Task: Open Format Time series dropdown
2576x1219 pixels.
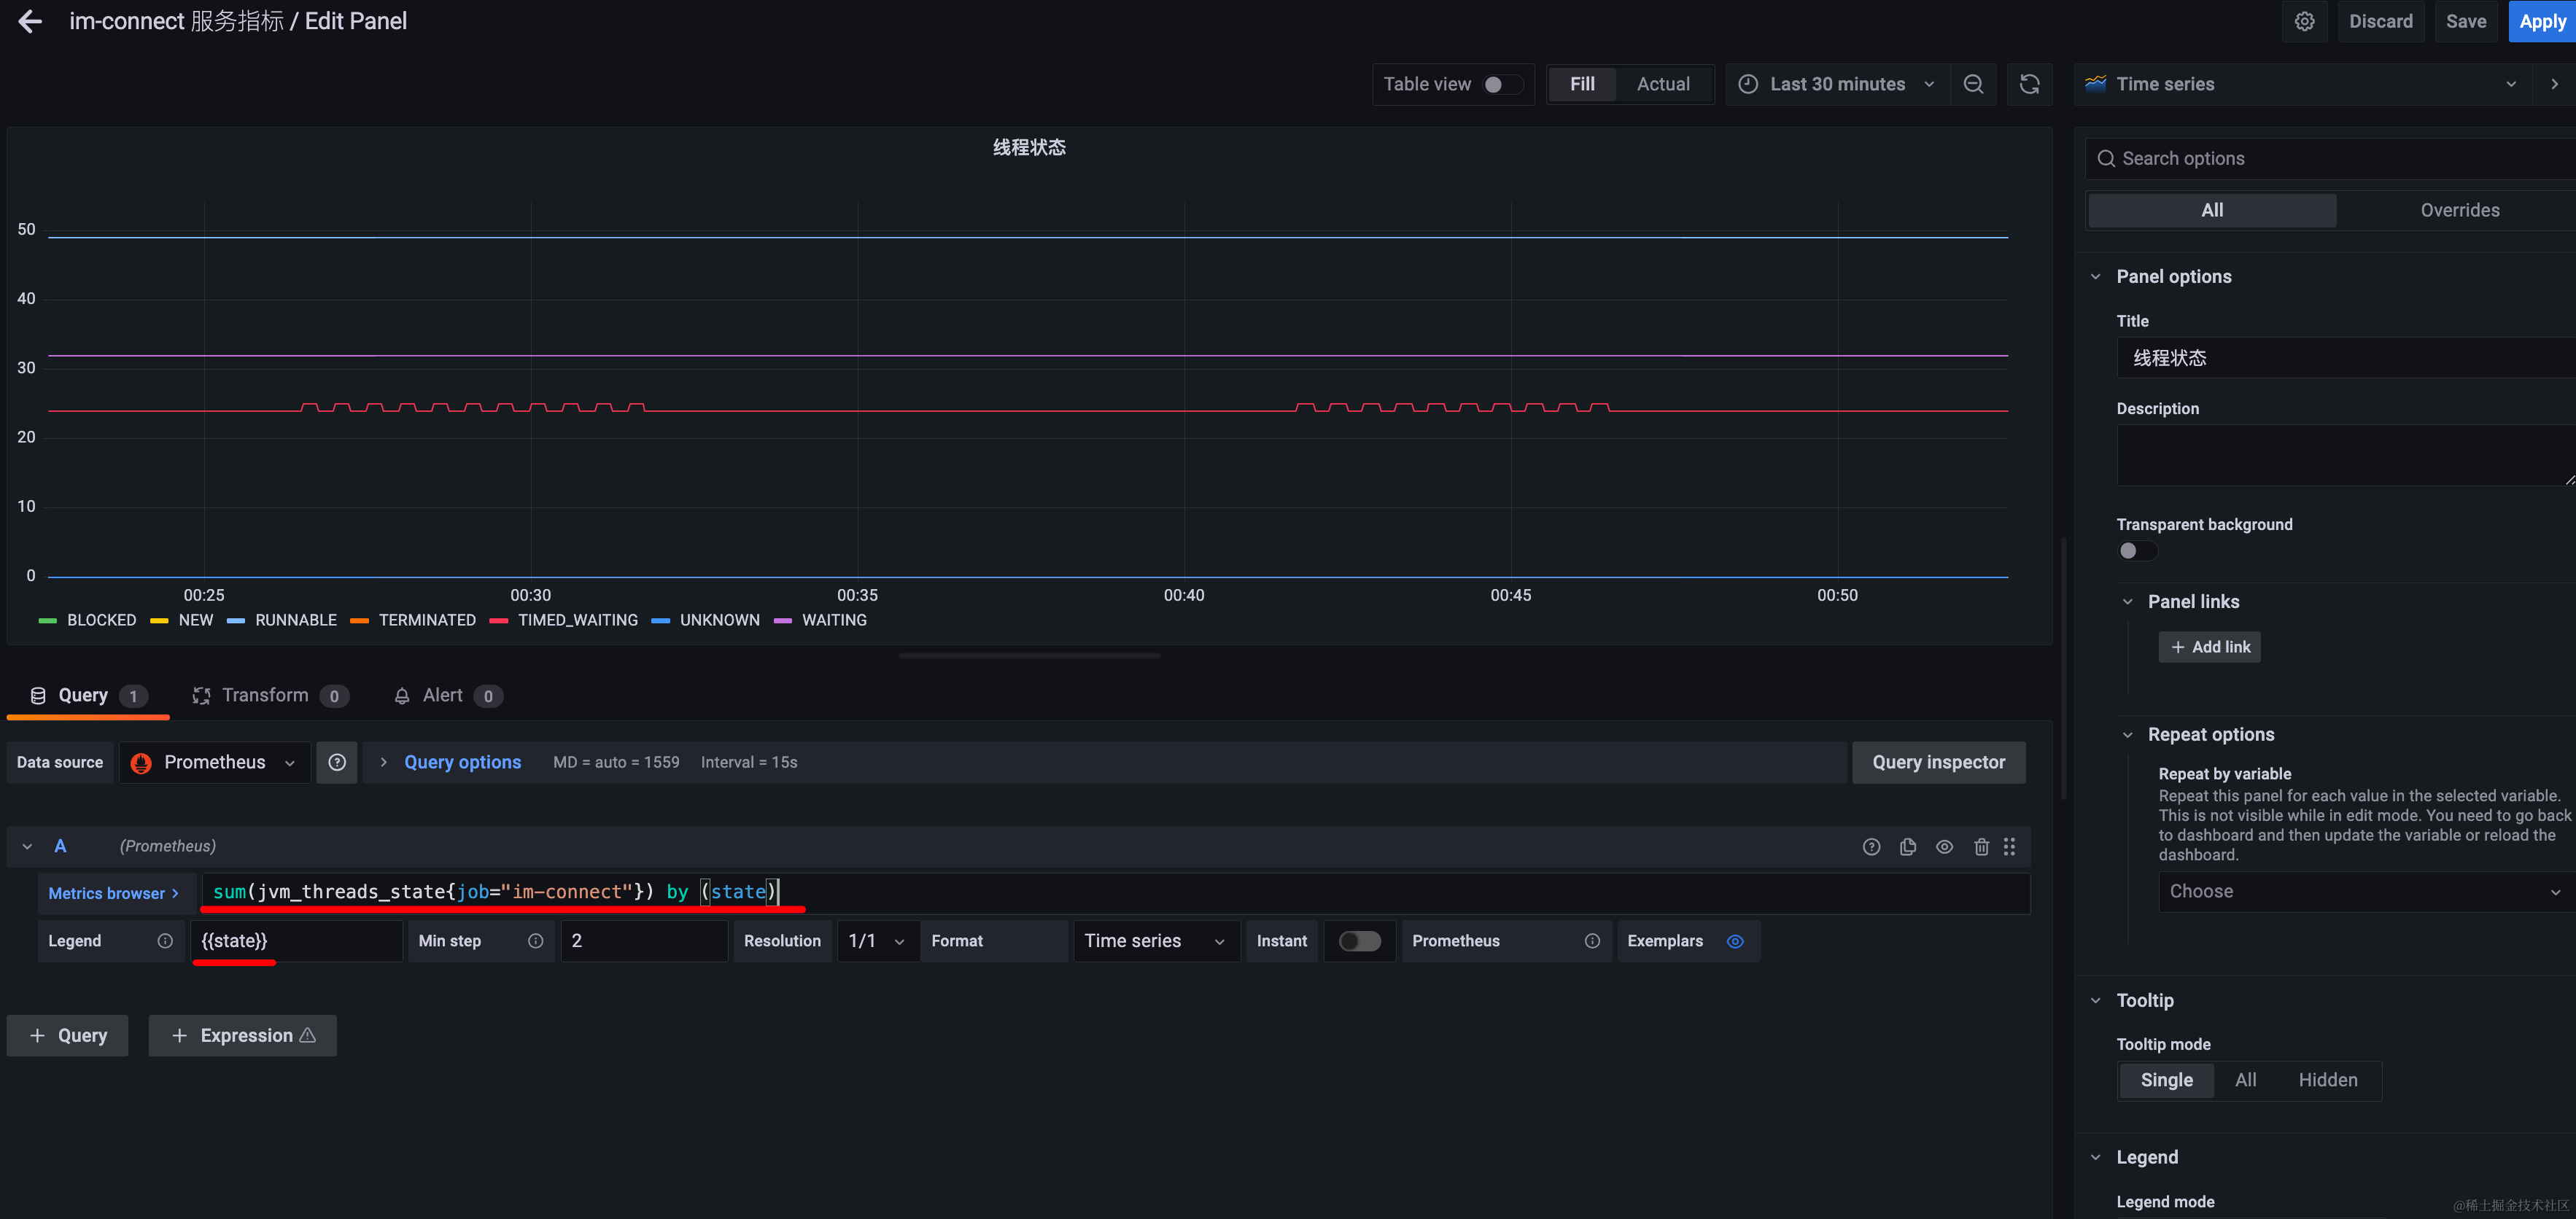Action: pyautogui.click(x=1156, y=941)
